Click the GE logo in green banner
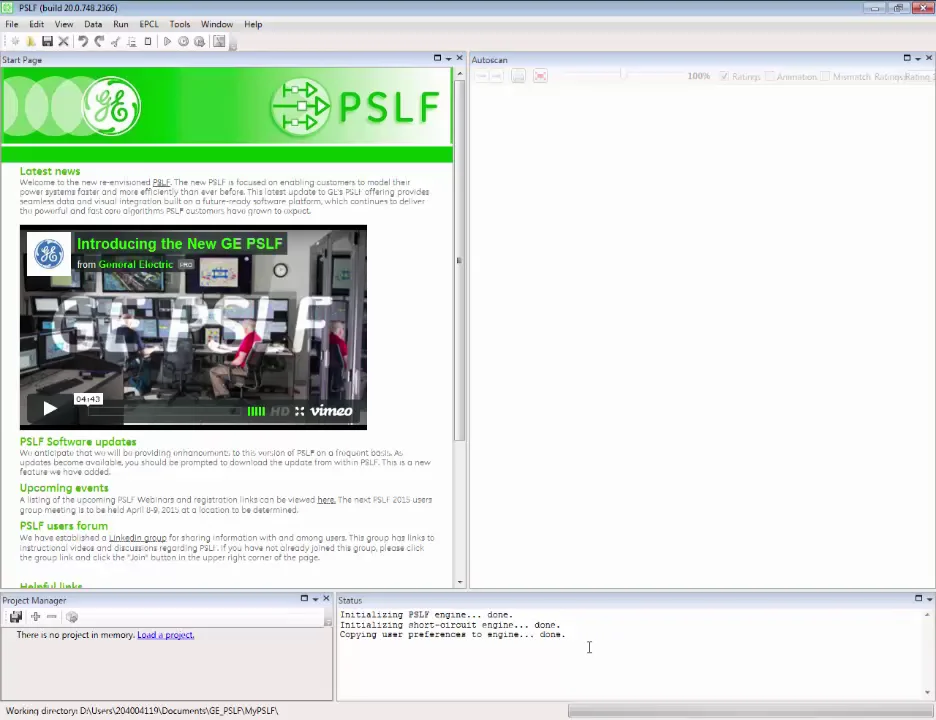This screenshot has height=720, width=936. coord(112,106)
